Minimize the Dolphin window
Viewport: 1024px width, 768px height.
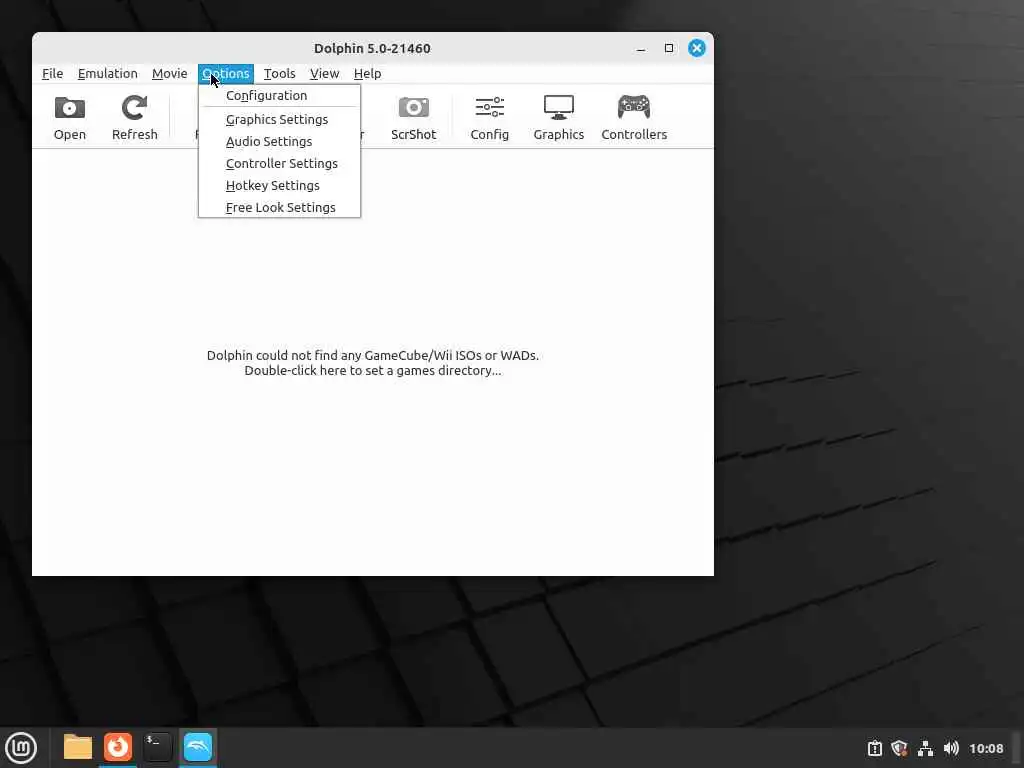pos(641,48)
